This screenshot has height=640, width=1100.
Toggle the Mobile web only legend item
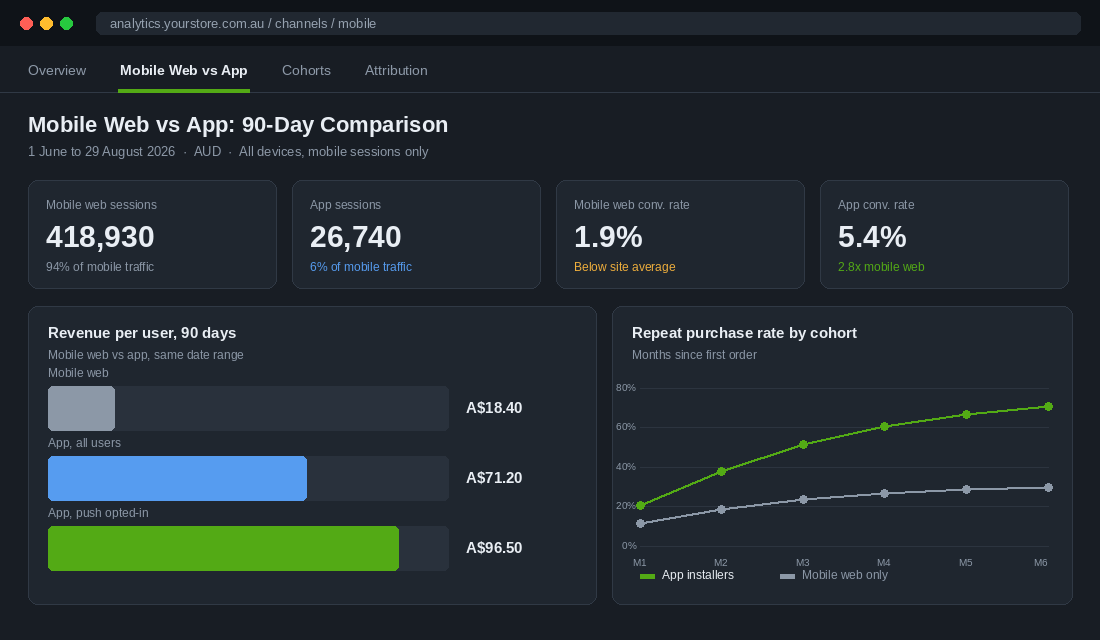click(833, 575)
